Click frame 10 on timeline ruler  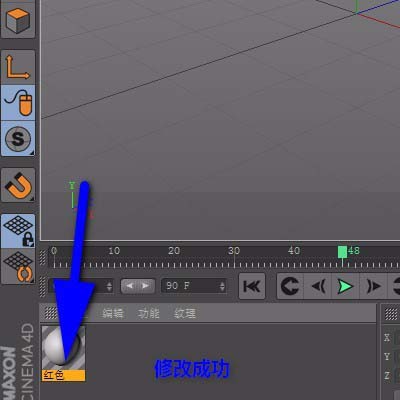[x=114, y=251]
